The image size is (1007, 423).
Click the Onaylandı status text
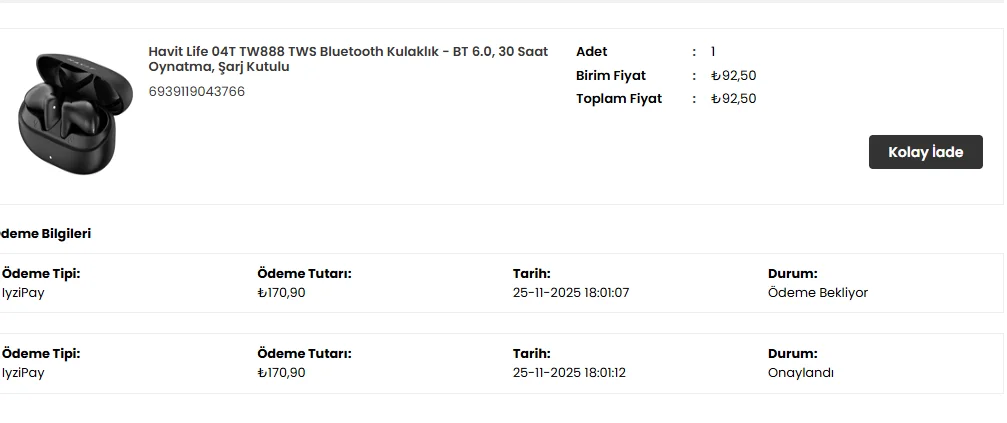pyautogui.click(x=800, y=373)
